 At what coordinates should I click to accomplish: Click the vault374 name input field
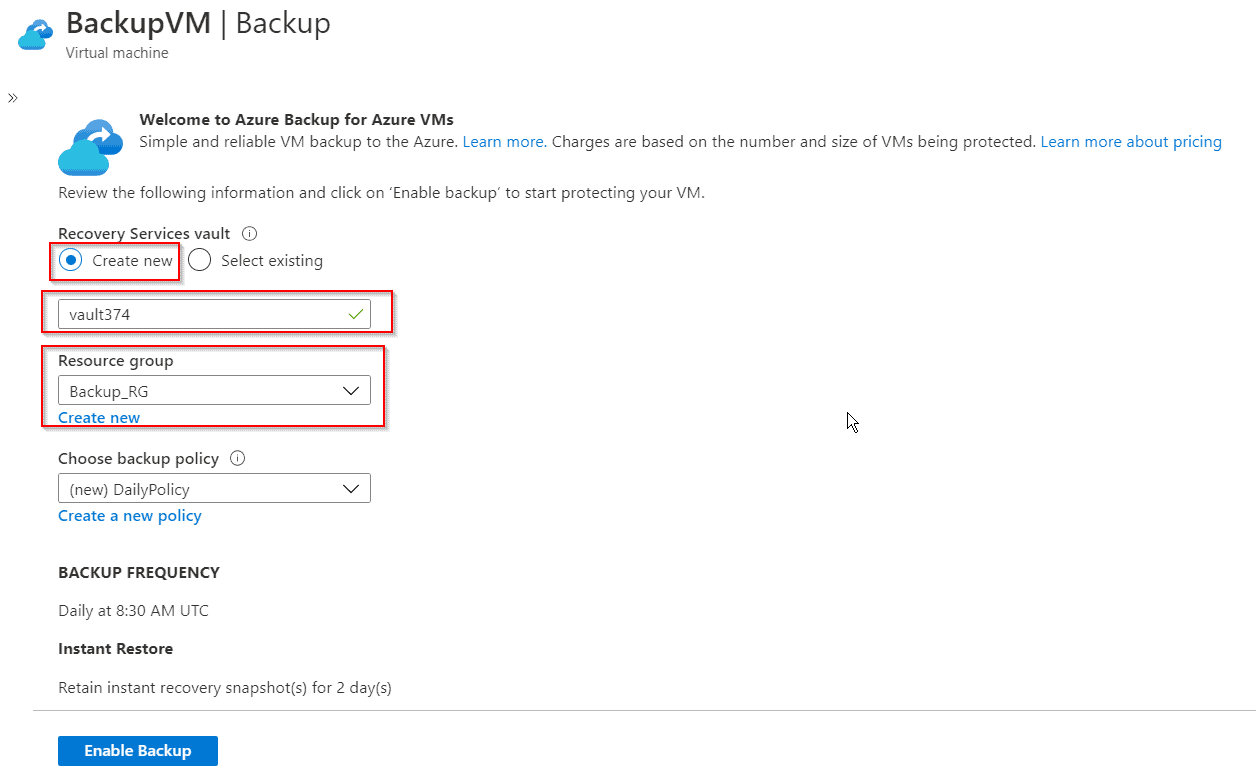click(x=200, y=314)
